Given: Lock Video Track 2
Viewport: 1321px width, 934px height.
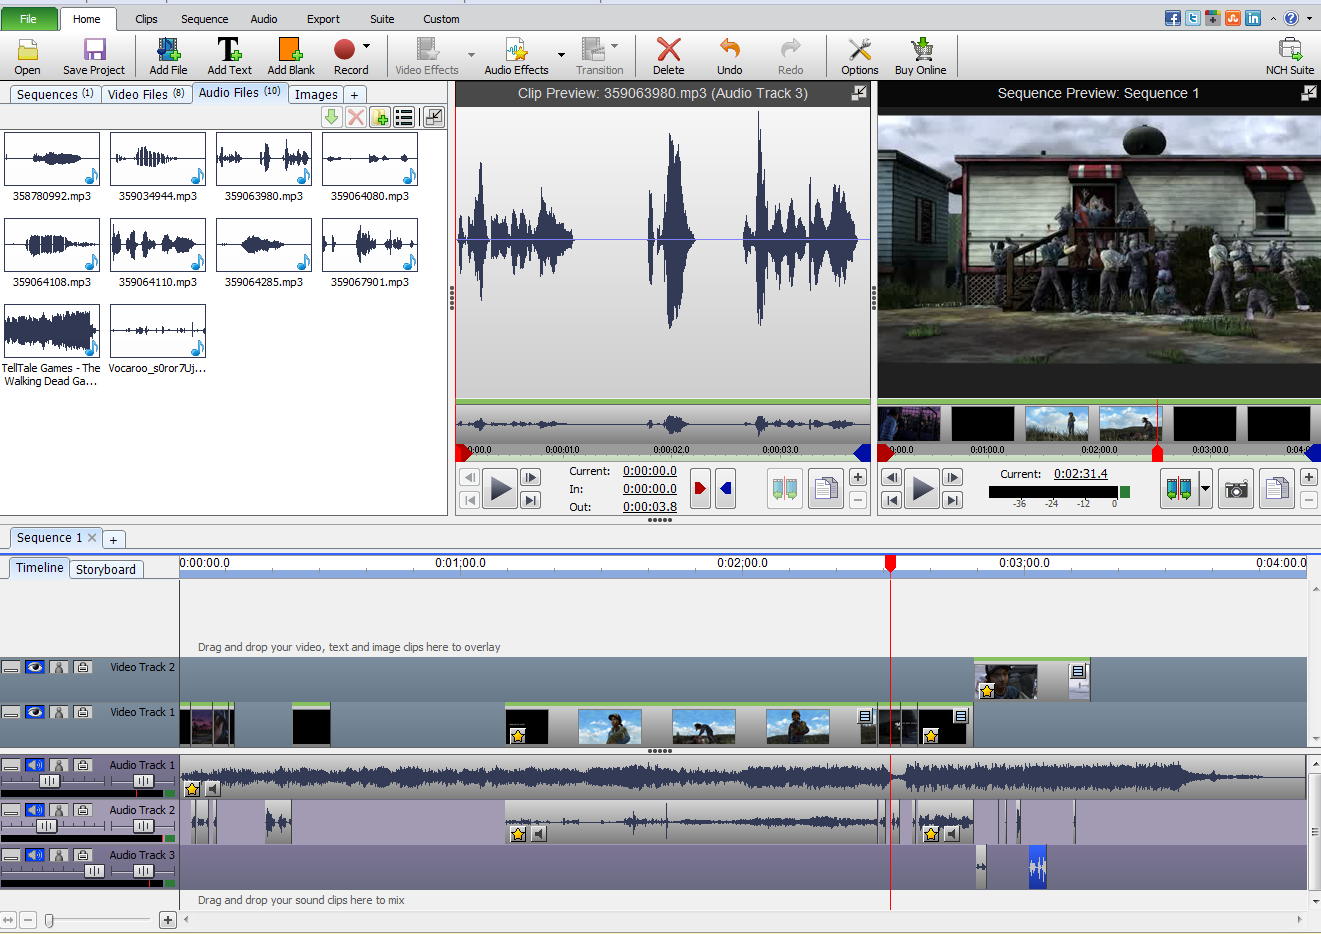Looking at the screenshot, I should [83, 667].
